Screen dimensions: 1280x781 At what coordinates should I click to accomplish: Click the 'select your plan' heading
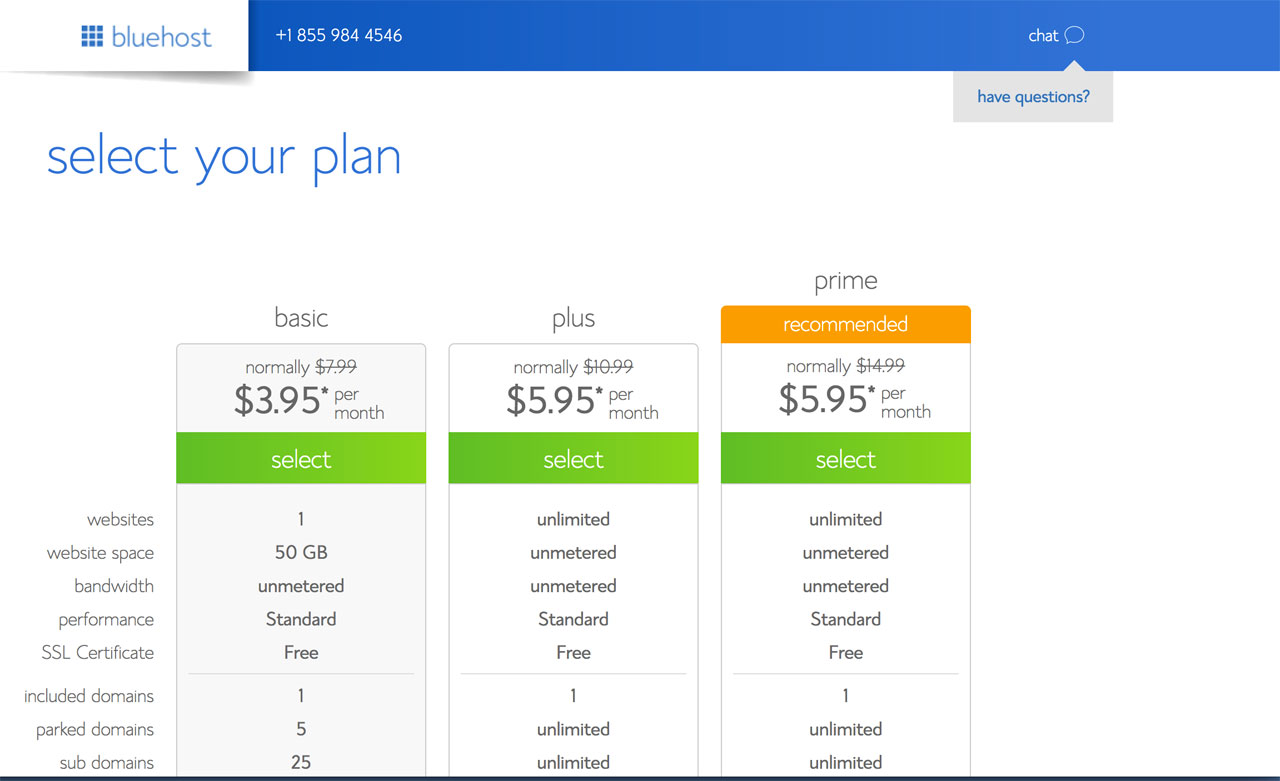pyautogui.click(x=224, y=158)
